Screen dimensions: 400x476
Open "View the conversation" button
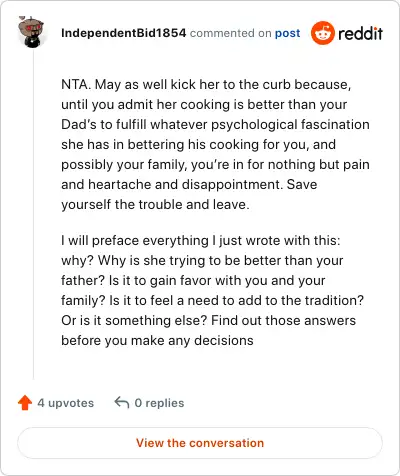point(200,443)
